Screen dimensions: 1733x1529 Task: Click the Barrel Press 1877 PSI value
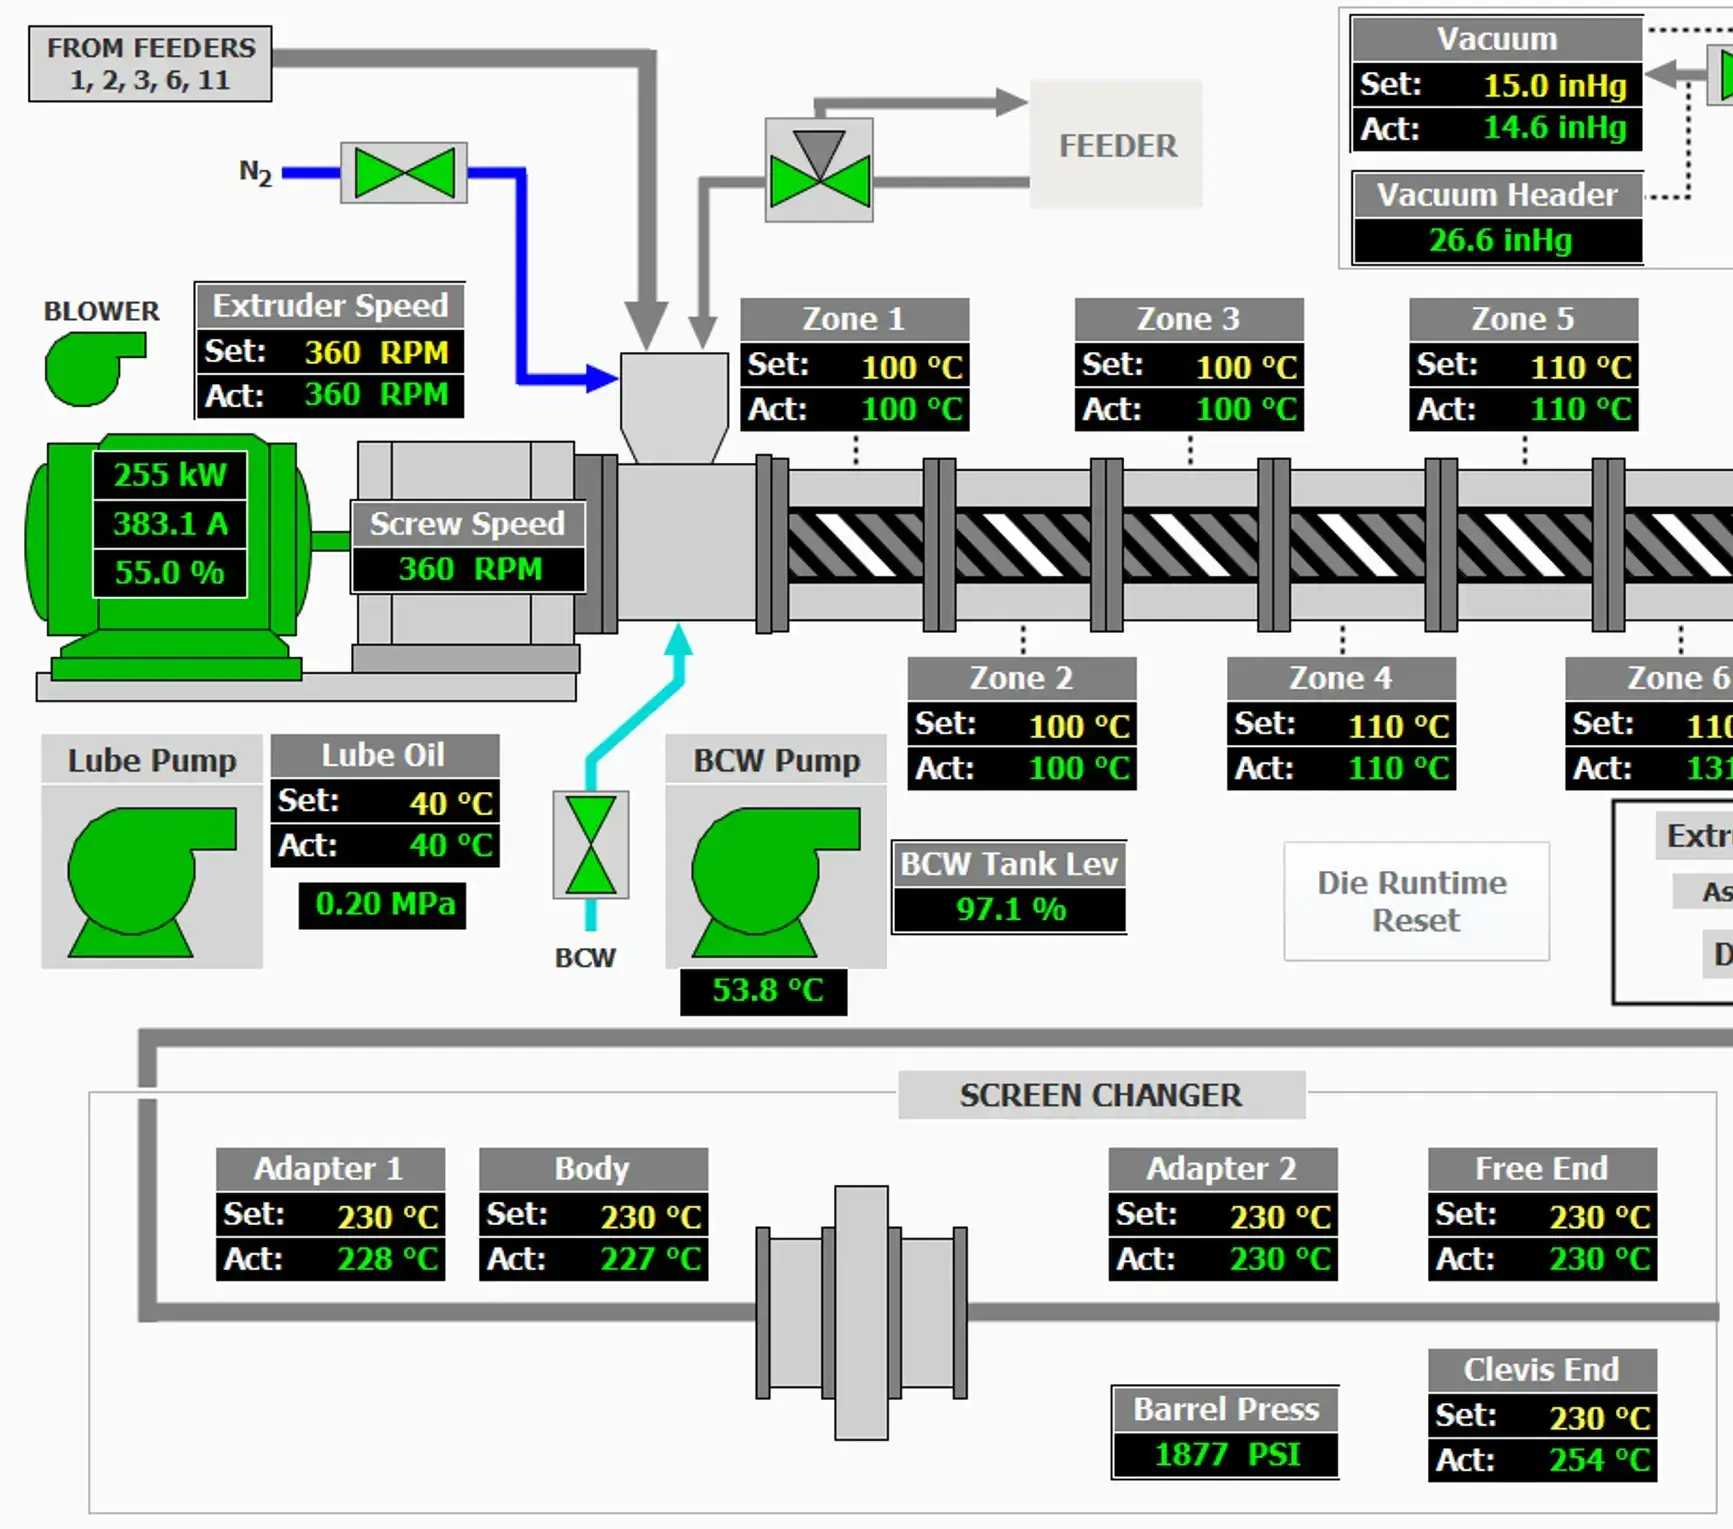coord(1226,1455)
